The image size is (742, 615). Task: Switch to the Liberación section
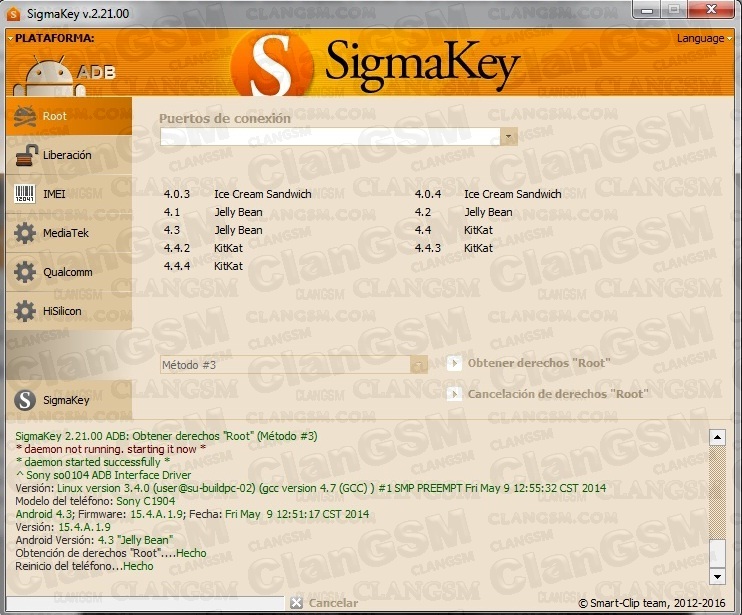click(69, 155)
